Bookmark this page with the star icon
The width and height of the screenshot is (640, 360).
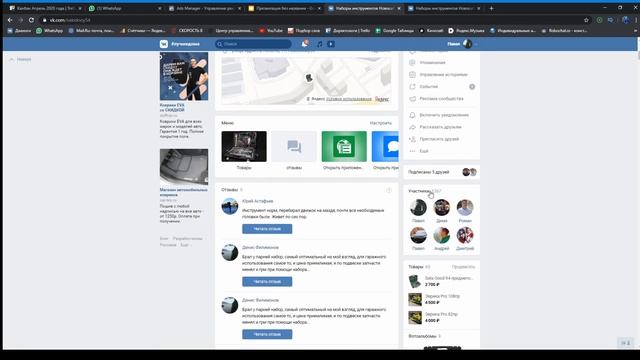click(586, 20)
